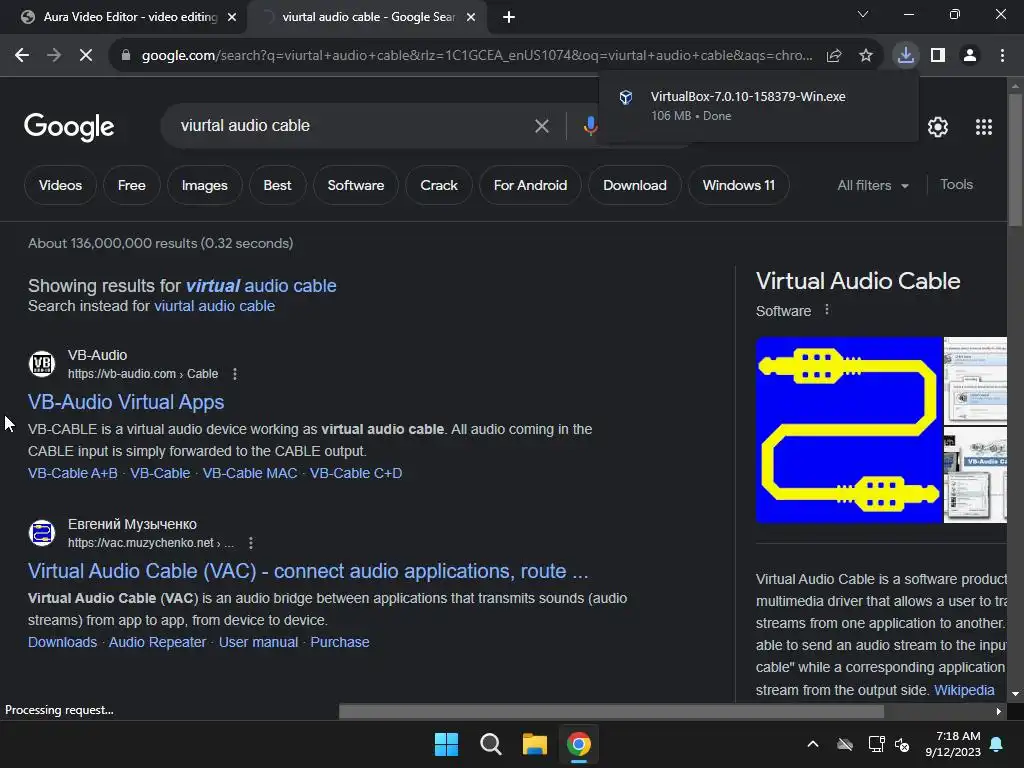Apply the Best filter chip

click(278, 185)
